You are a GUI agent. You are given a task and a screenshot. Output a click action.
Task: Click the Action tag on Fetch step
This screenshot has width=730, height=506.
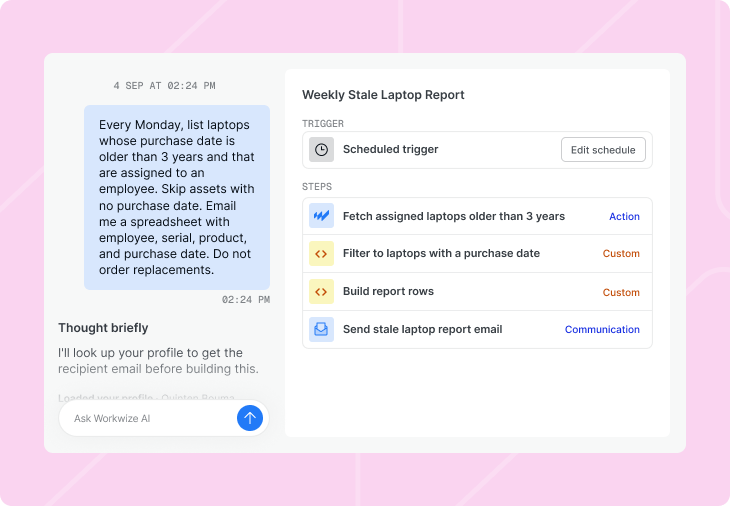pos(624,216)
